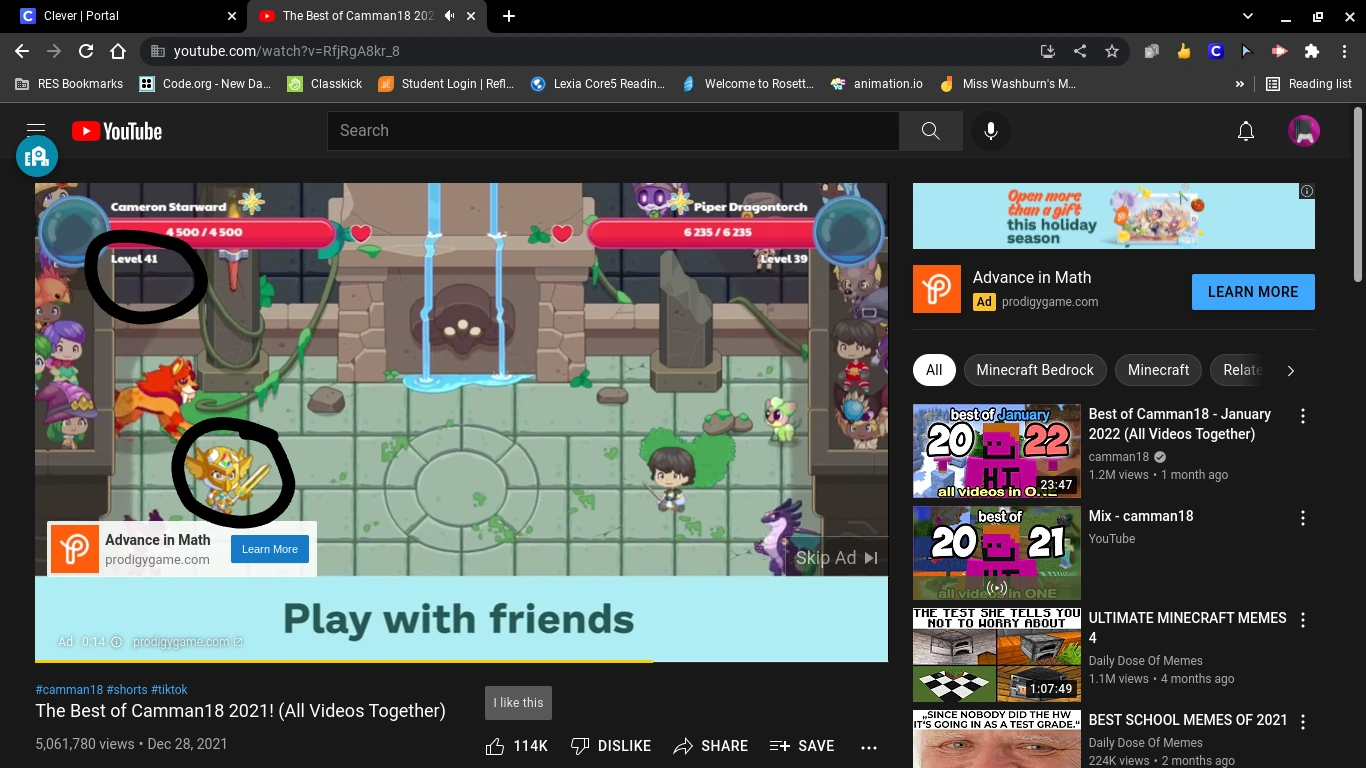Screen dimensions: 1366x768
Task: Open the Reading list
Action: click(x=1308, y=84)
